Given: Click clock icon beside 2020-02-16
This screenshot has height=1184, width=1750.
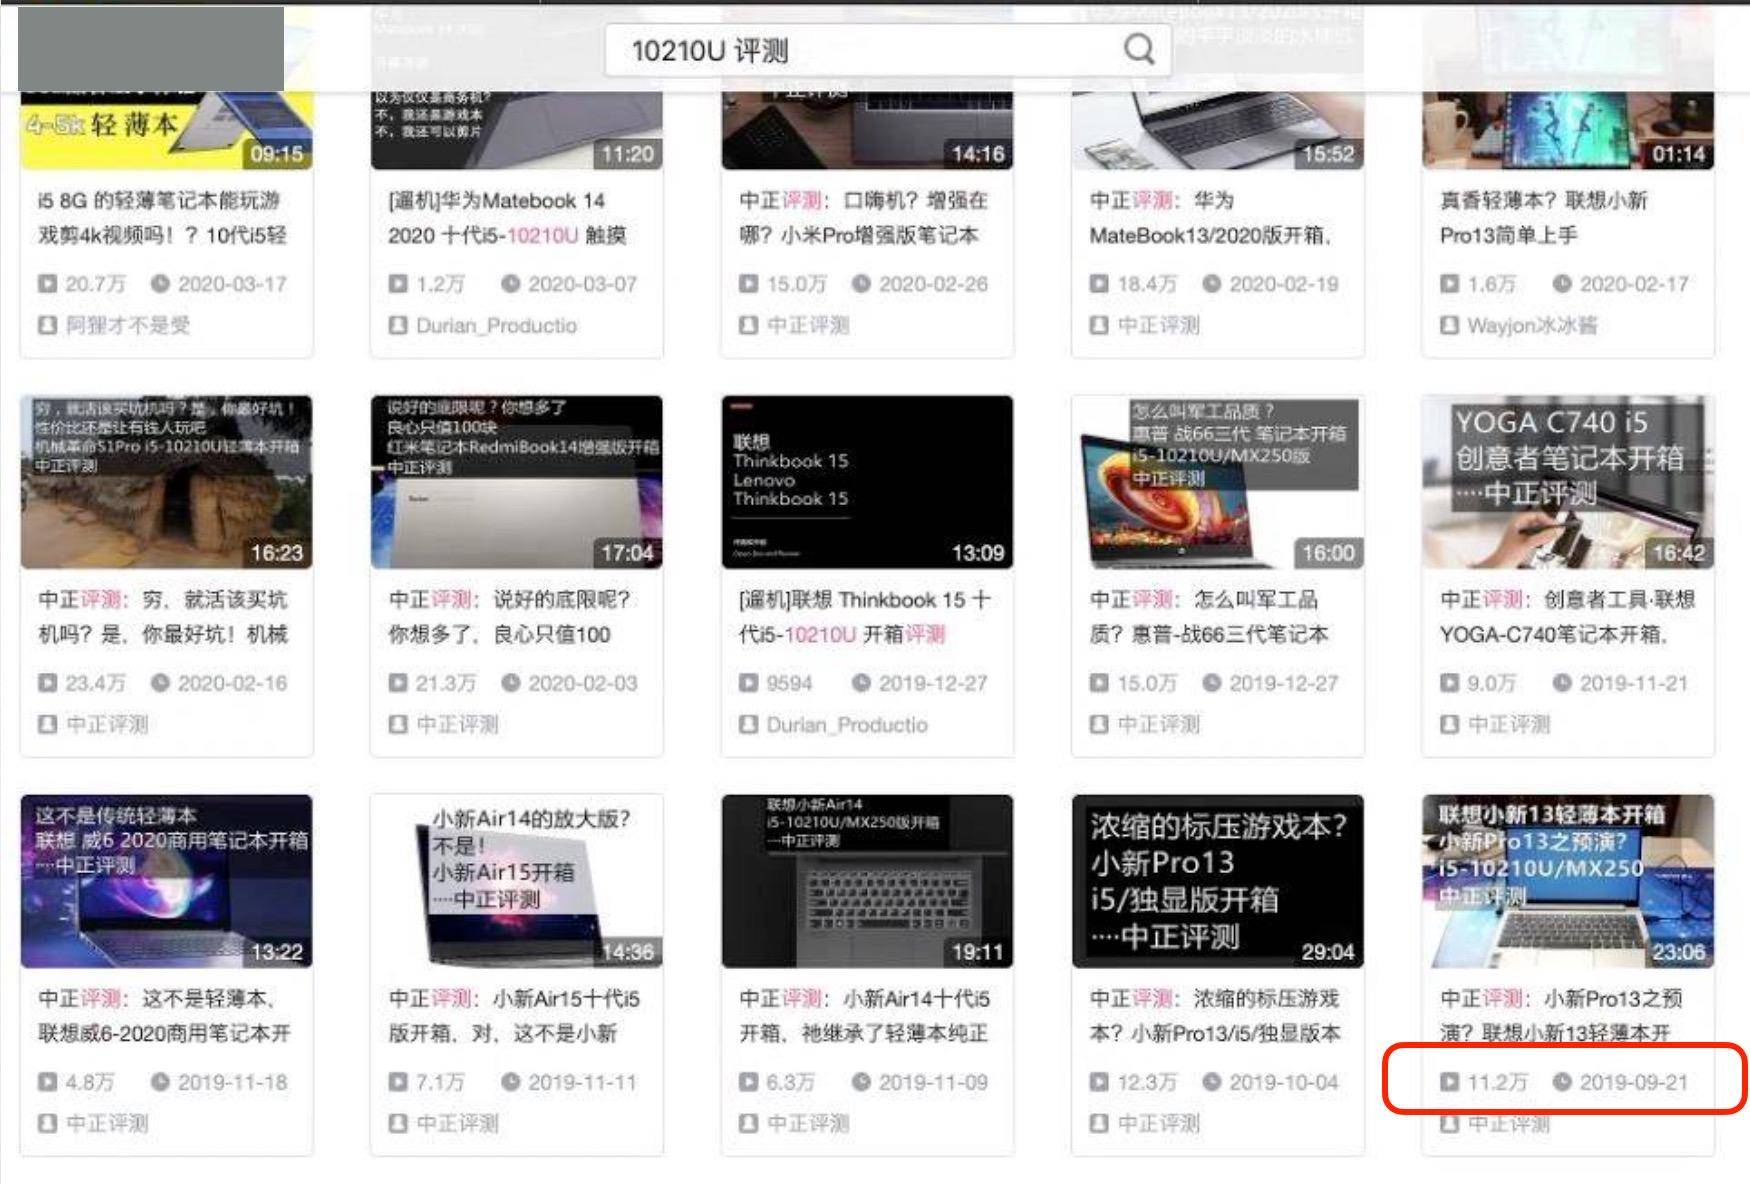Looking at the screenshot, I should (x=160, y=683).
